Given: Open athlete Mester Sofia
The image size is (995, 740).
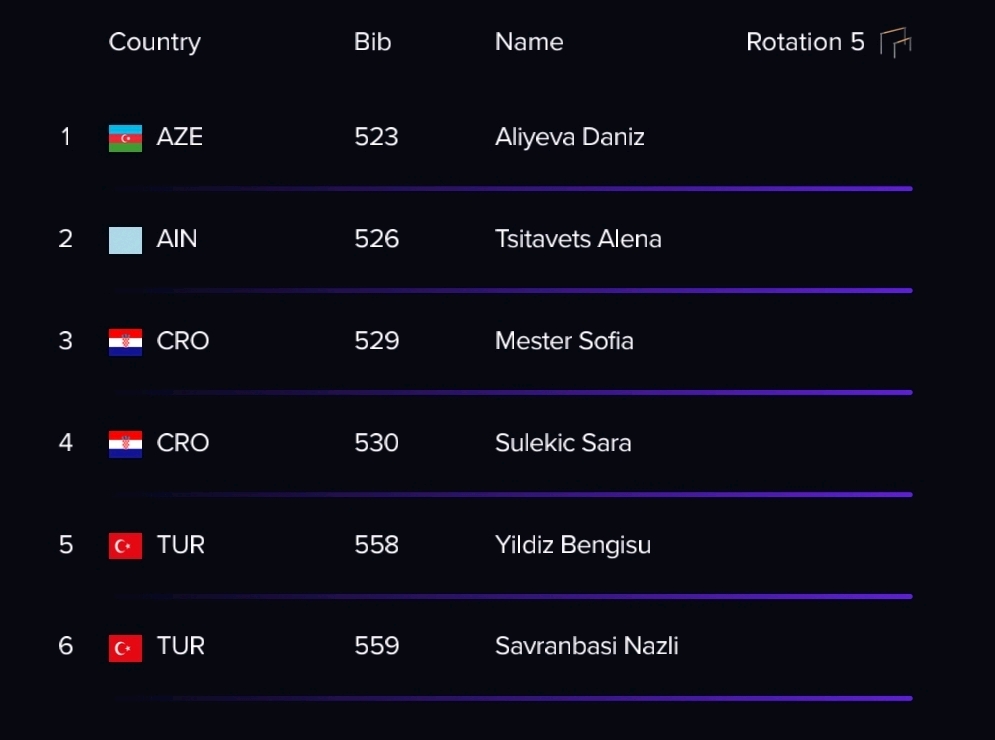Looking at the screenshot, I should [x=564, y=341].
